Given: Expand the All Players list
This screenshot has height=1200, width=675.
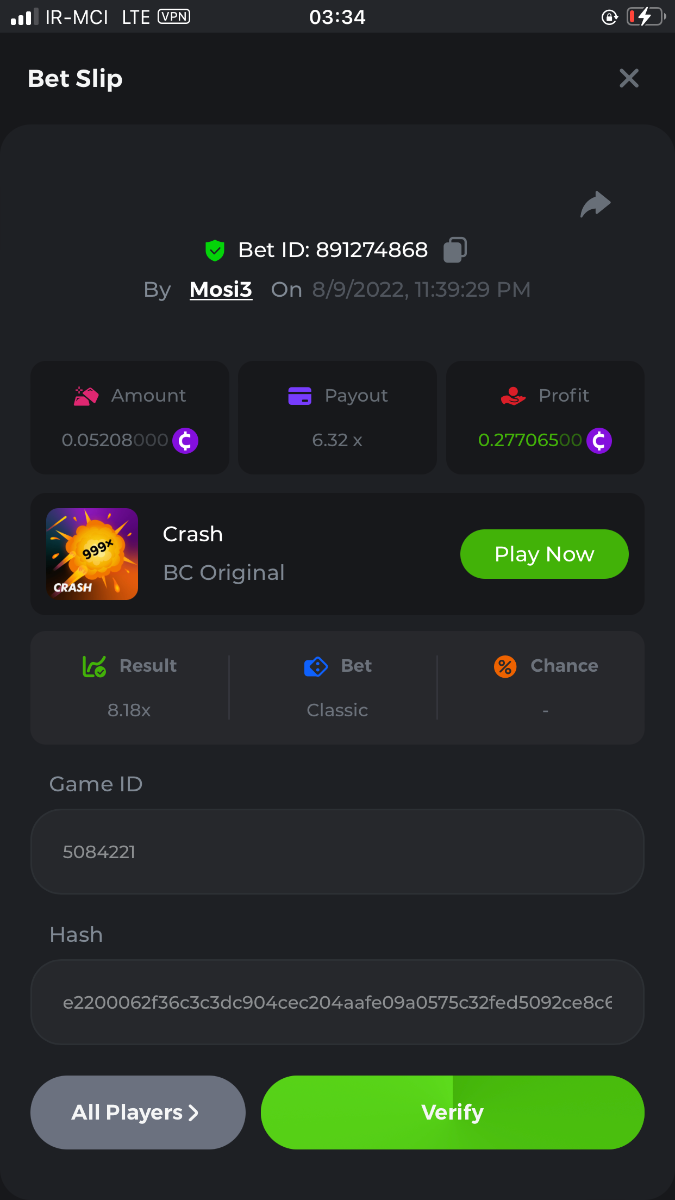Looking at the screenshot, I should pyautogui.click(x=138, y=1112).
